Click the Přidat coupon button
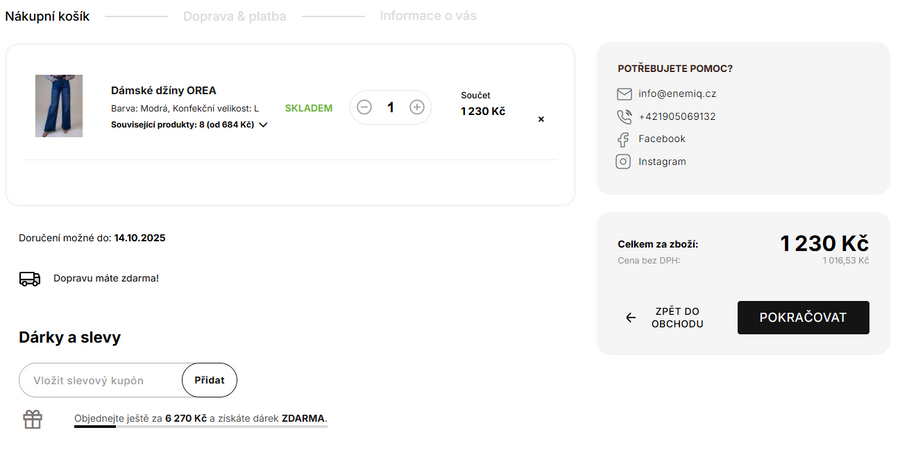 coord(209,380)
